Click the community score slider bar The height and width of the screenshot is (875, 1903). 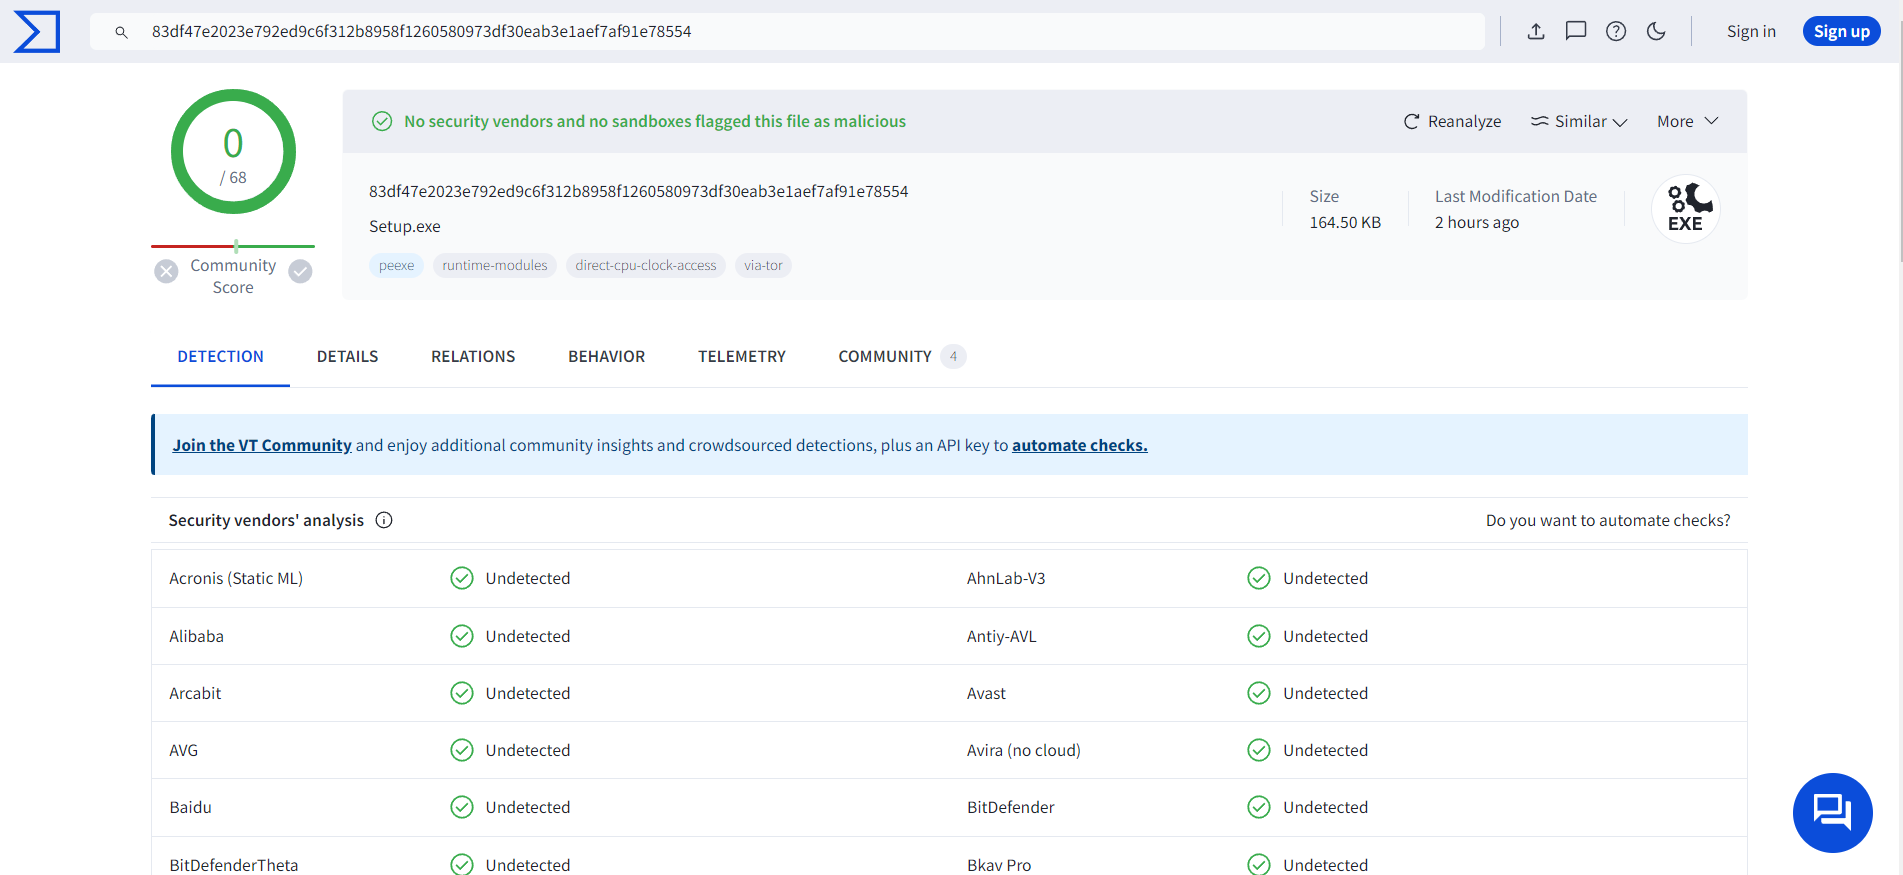tap(233, 246)
